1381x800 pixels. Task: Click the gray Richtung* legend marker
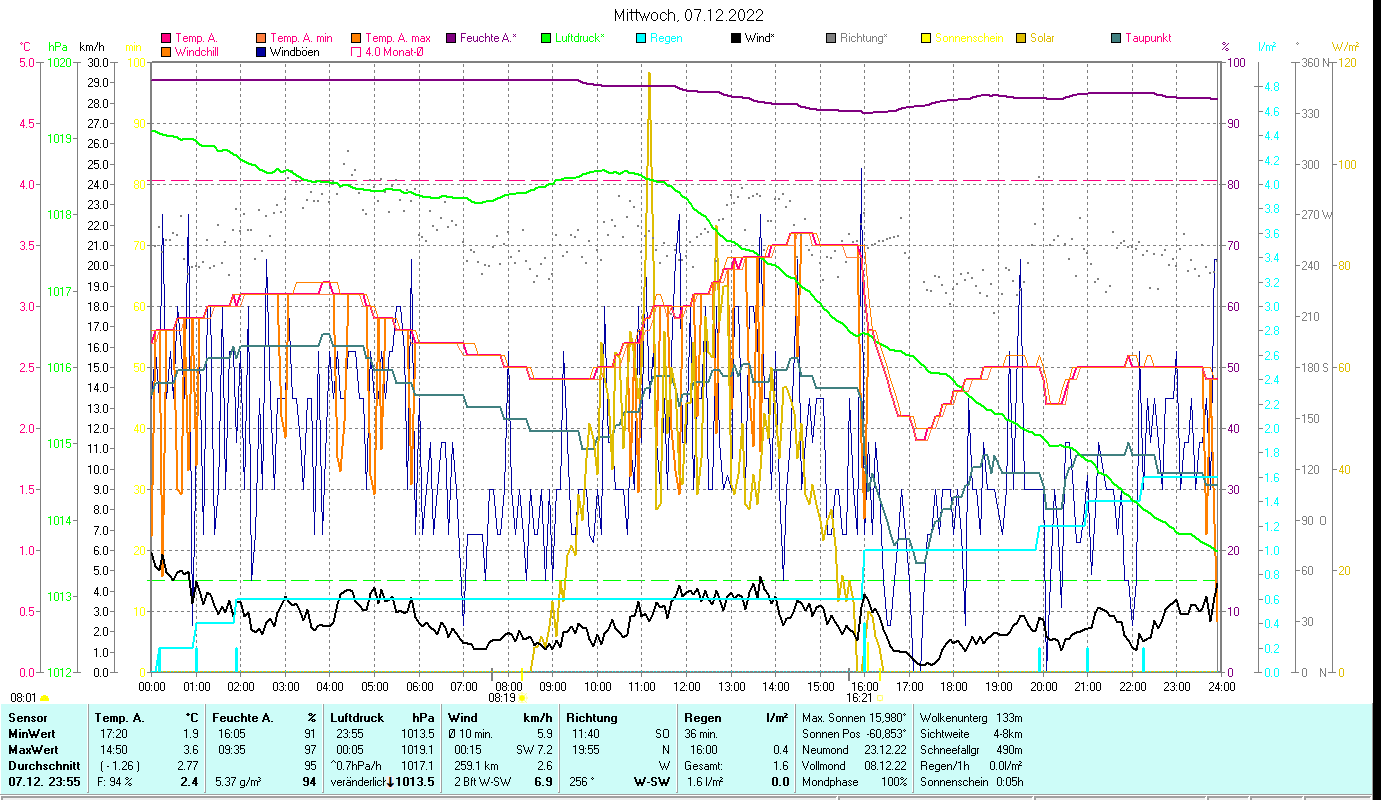(831, 38)
